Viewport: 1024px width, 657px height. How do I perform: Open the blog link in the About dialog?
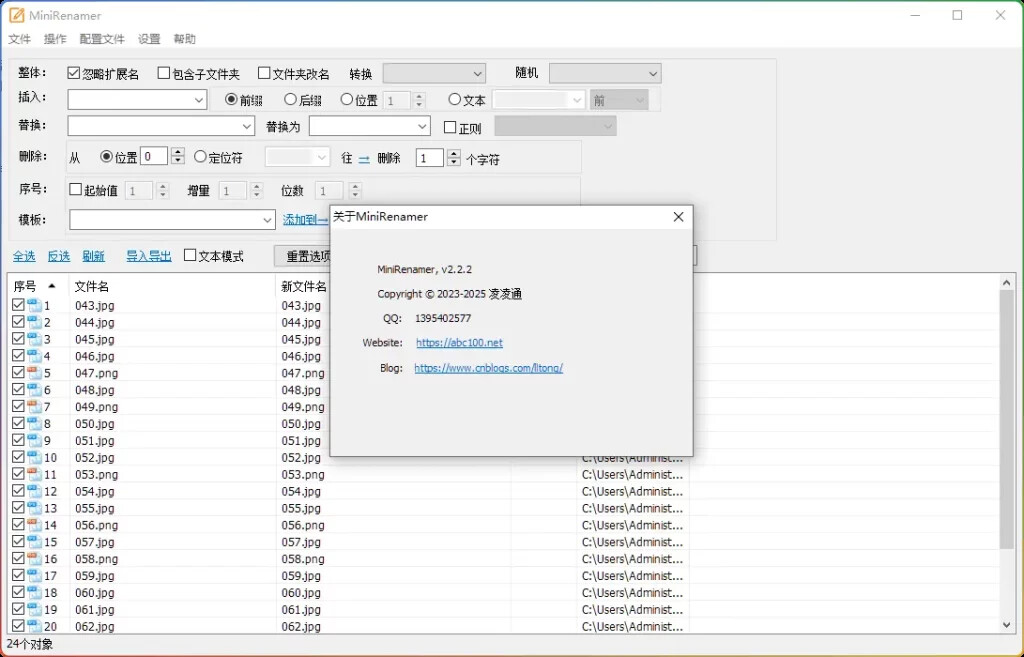click(x=488, y=367)
